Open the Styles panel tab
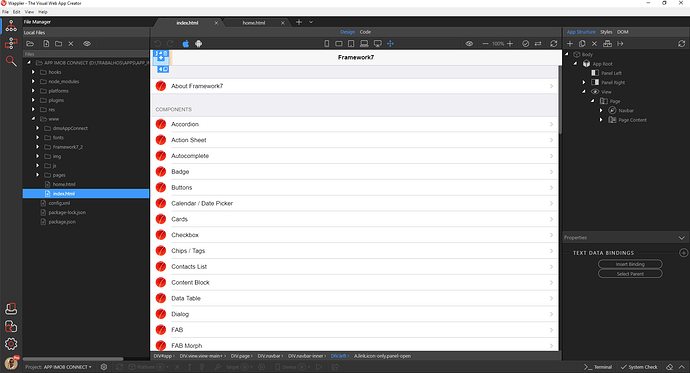Image resolution: width=690 pixels, height=373 pixels. tap(606, 32)
